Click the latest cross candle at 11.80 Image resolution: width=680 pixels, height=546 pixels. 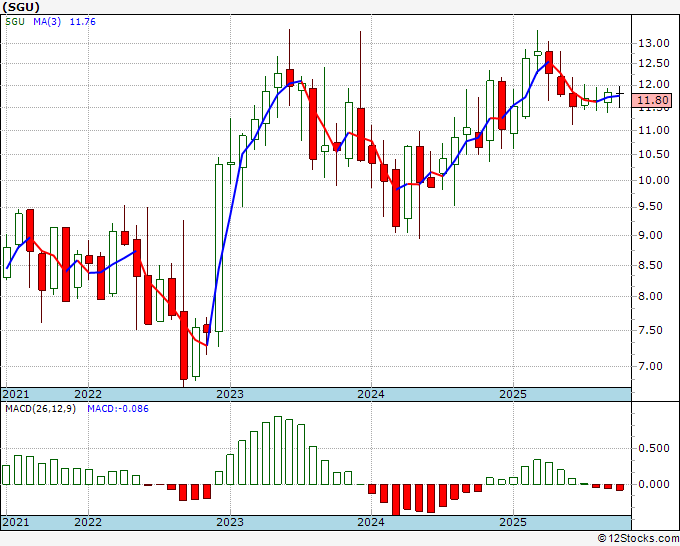(x=620, y=93)
